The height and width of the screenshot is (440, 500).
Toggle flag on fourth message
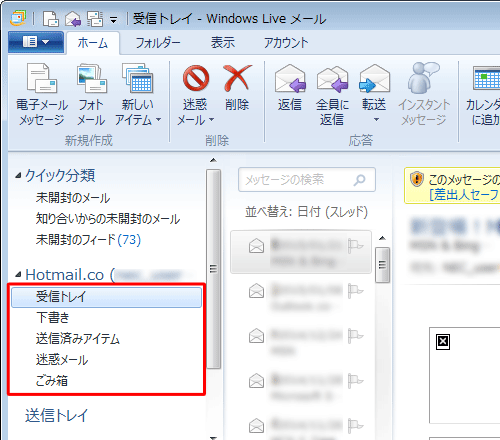click(x=355, y=381)
